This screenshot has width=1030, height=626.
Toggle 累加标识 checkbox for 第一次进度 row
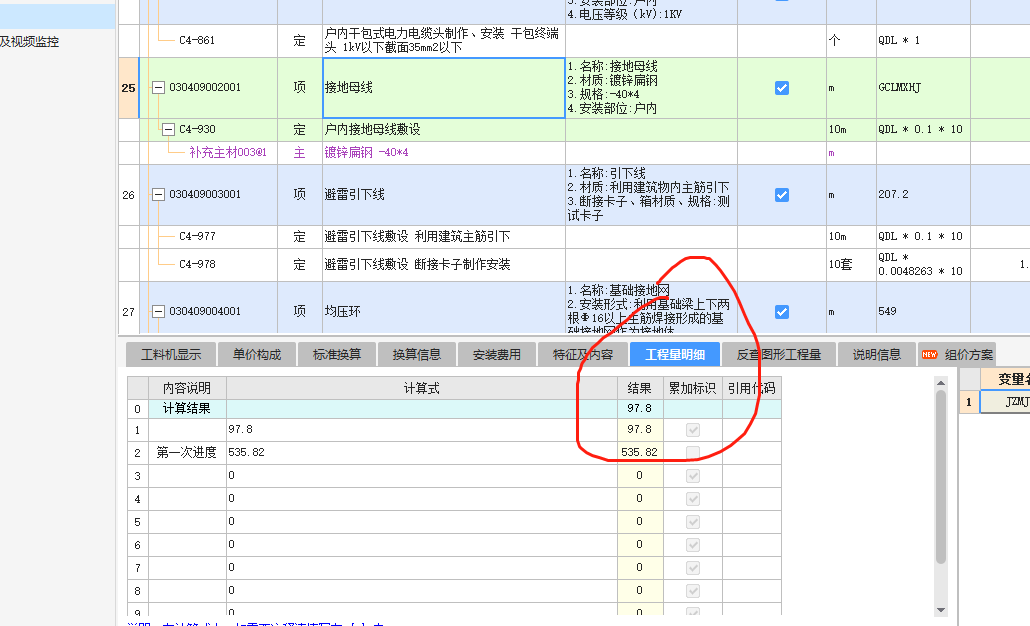pyautogui.click(x=693, y=453)
